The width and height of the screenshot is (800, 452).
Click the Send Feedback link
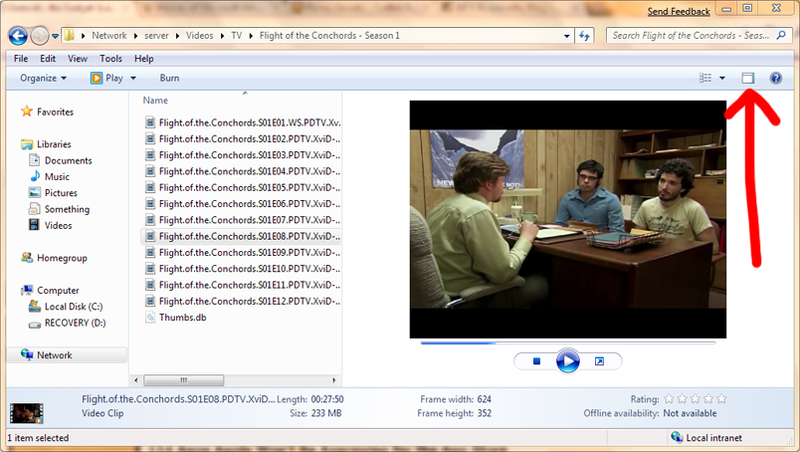(x=679, y=11)
